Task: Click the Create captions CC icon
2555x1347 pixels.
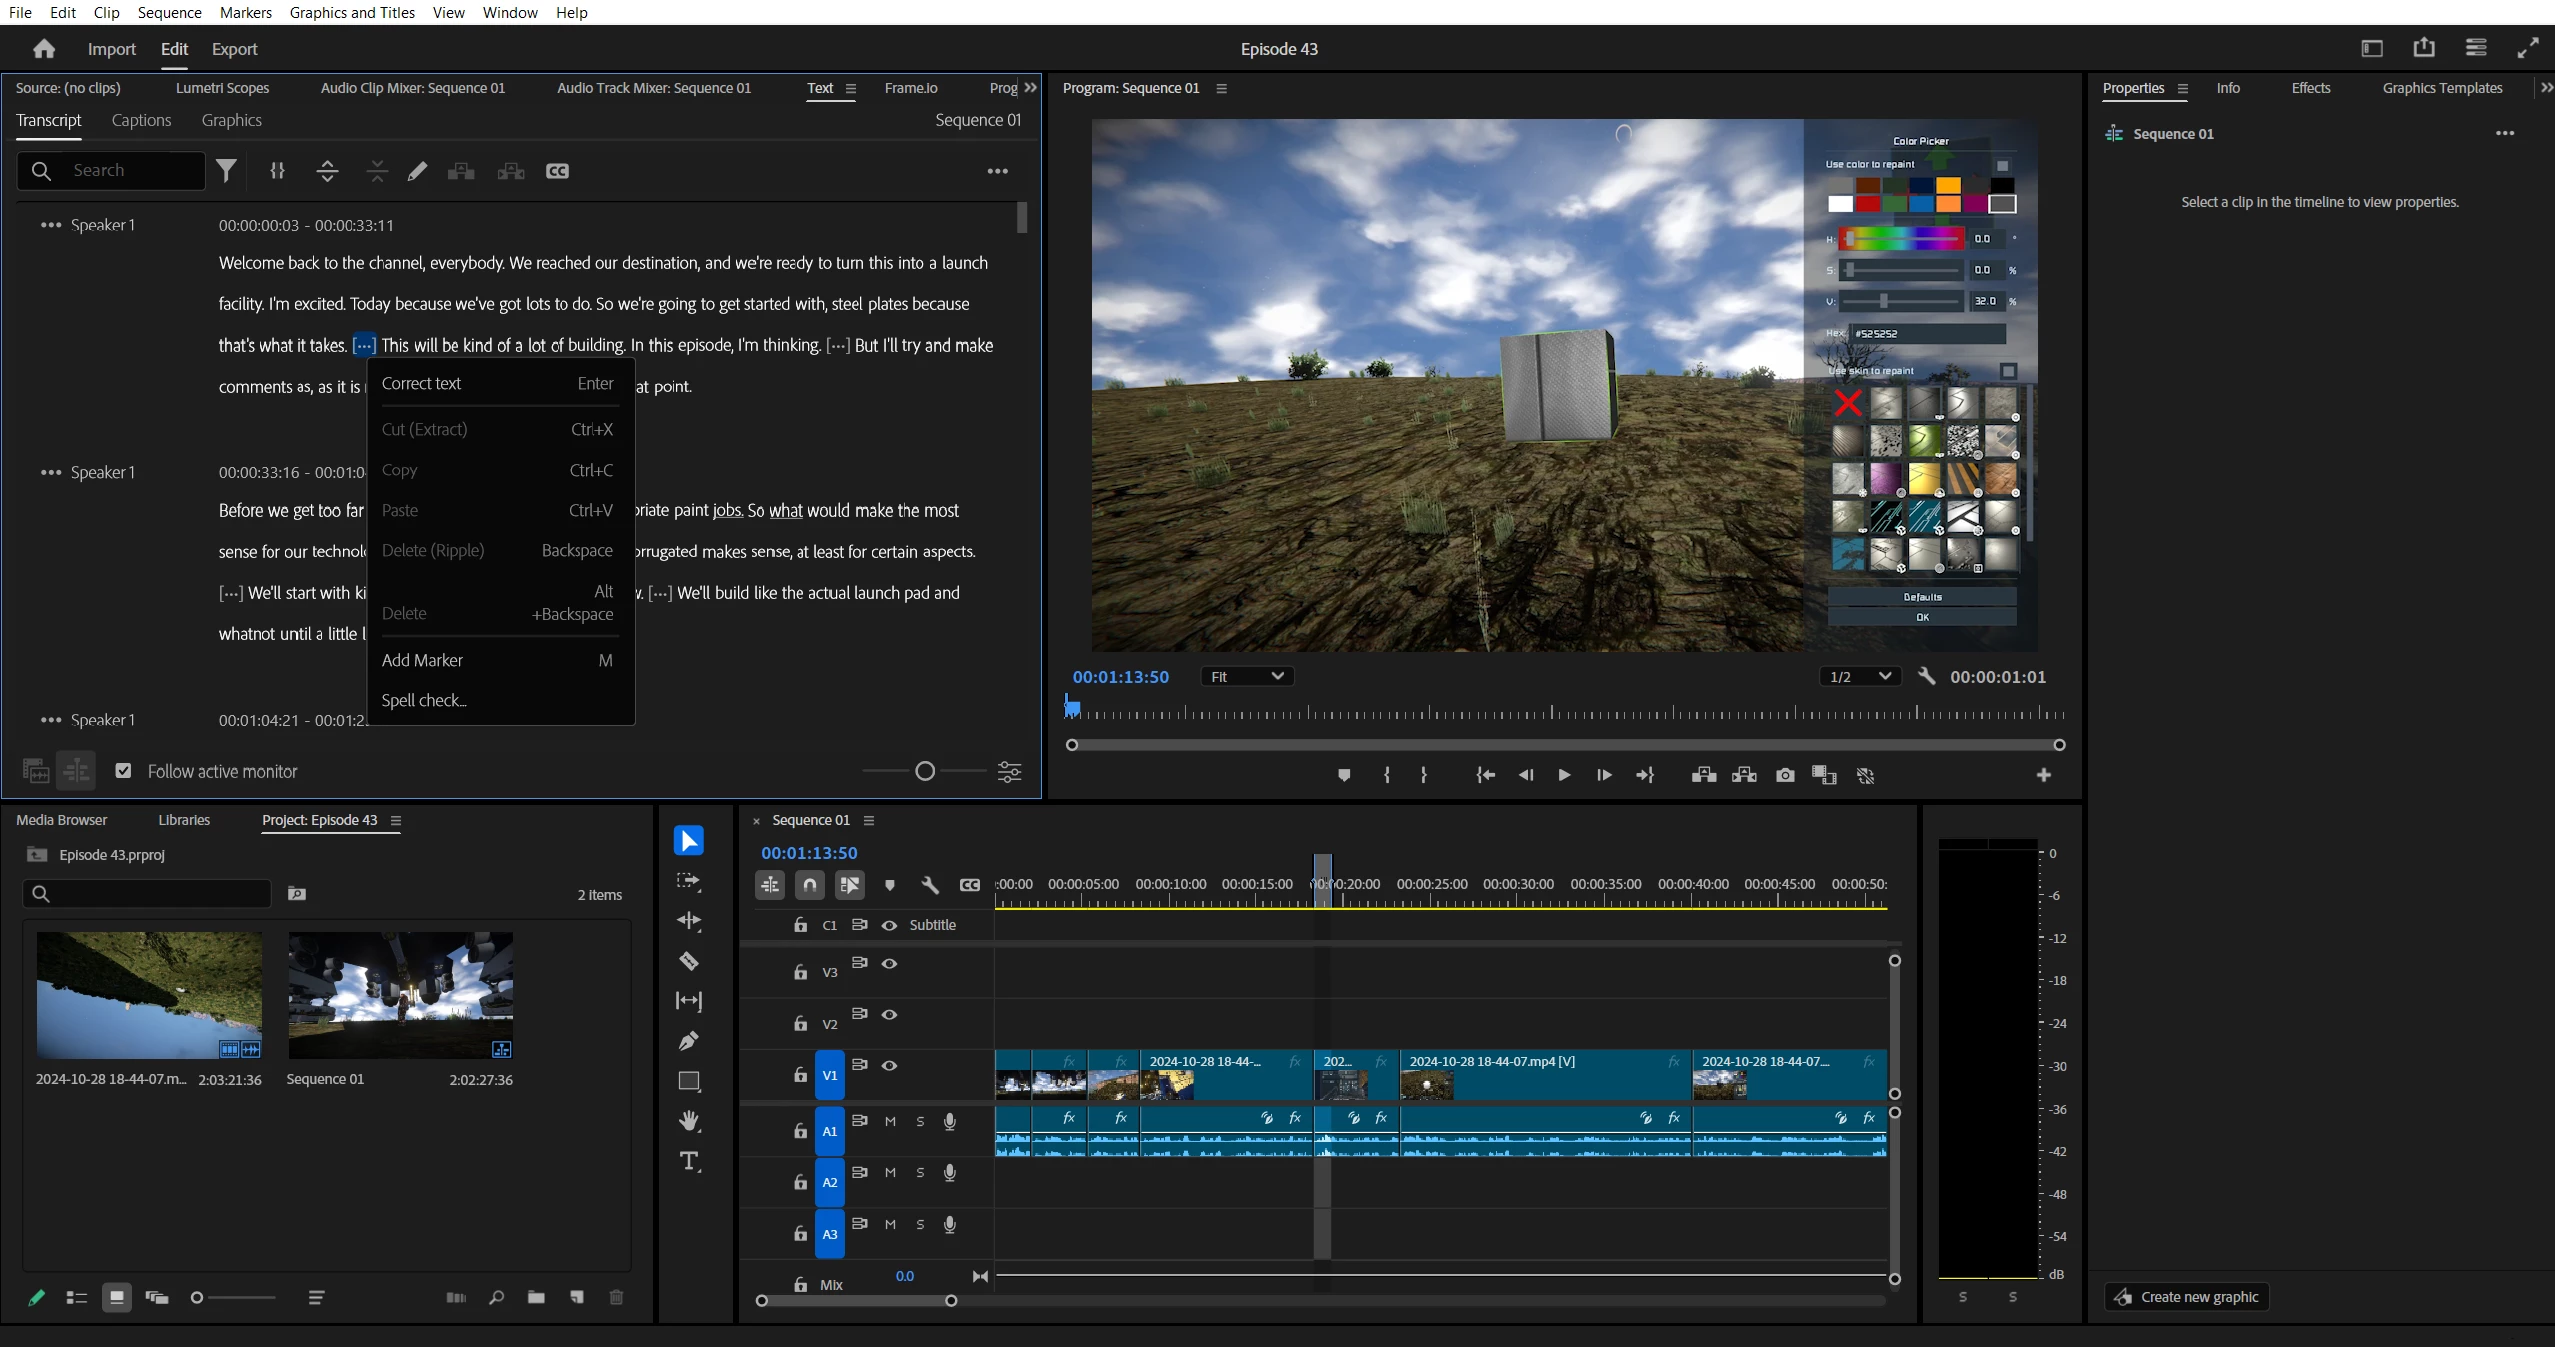Action: 557,171
